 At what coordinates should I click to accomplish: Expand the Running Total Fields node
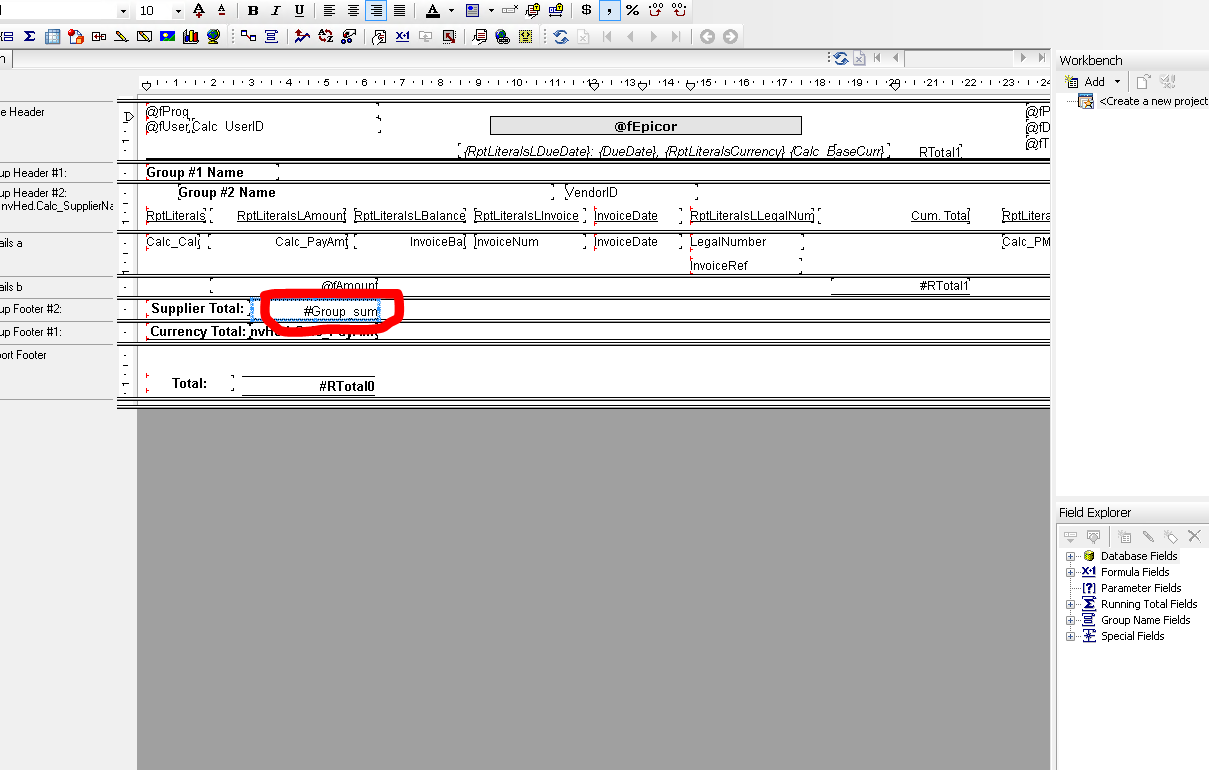1070,604
